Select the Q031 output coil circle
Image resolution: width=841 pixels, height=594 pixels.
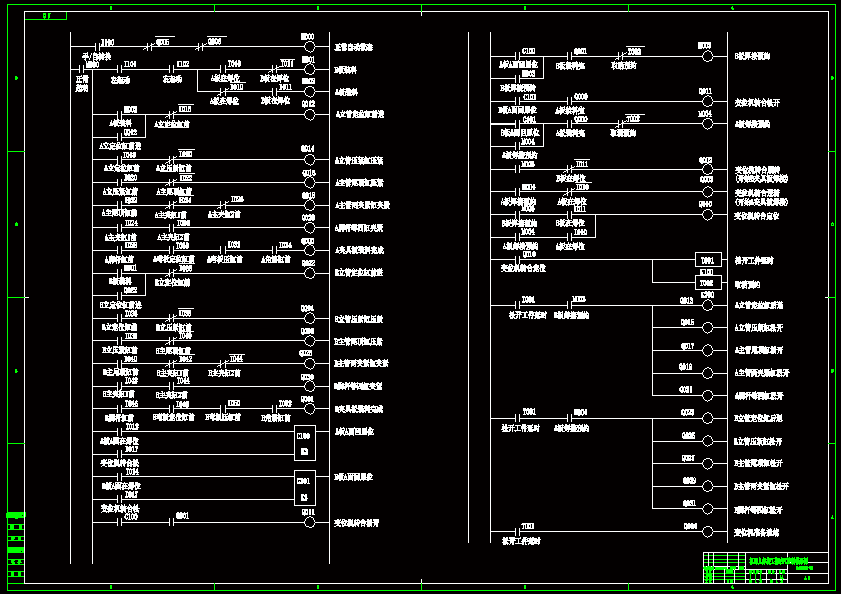707,509
